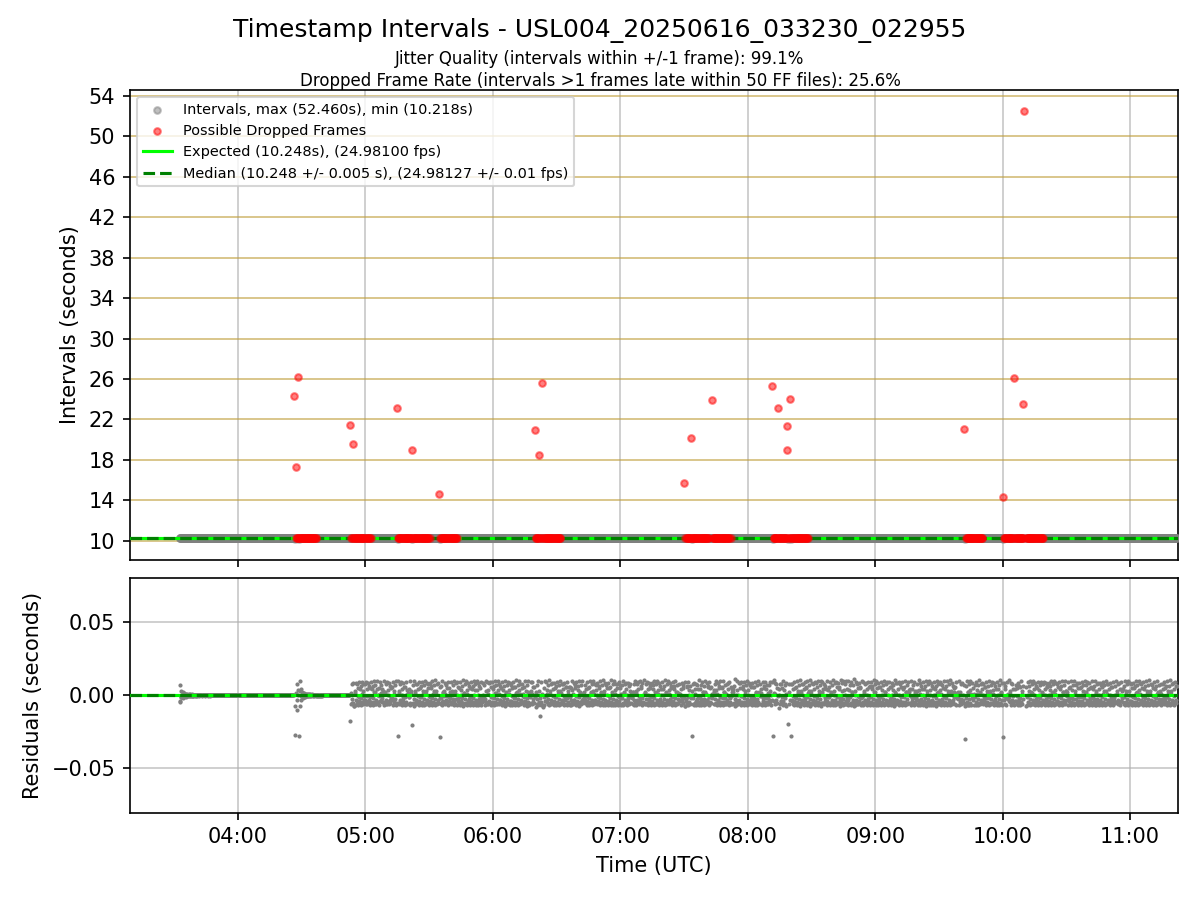1200x900 pixels.
Task: Click the red outlier point near 52 seconds
Action: [1024, 111]
